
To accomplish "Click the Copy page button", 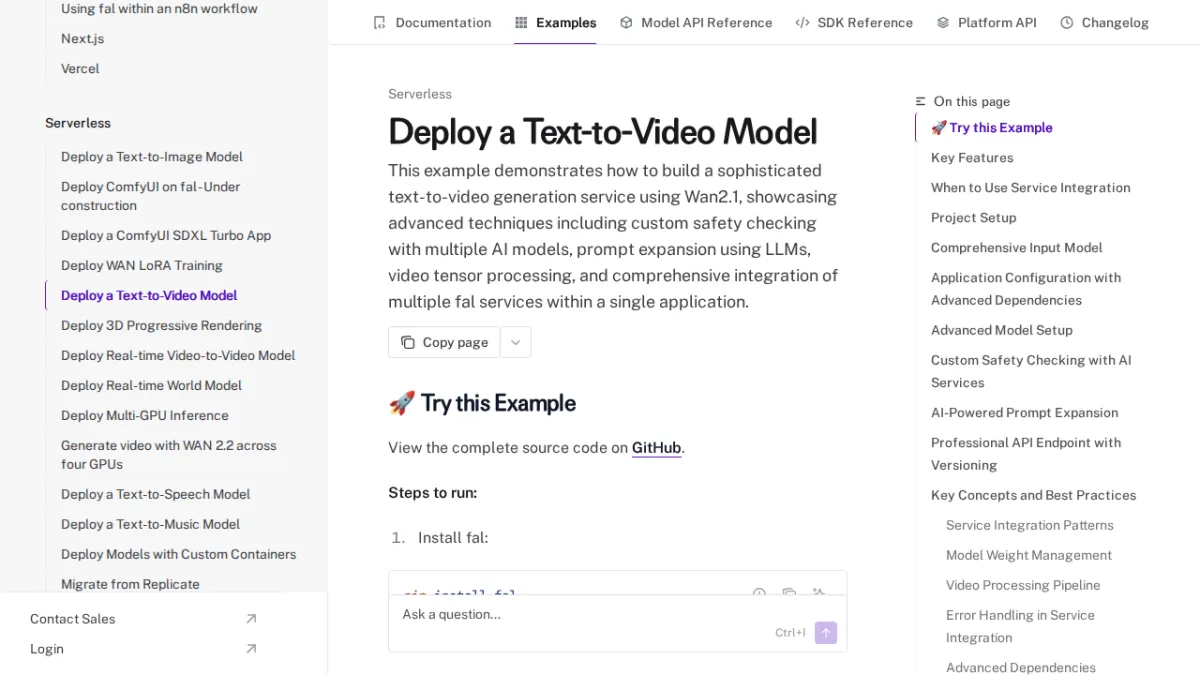I will click(444, 342).
